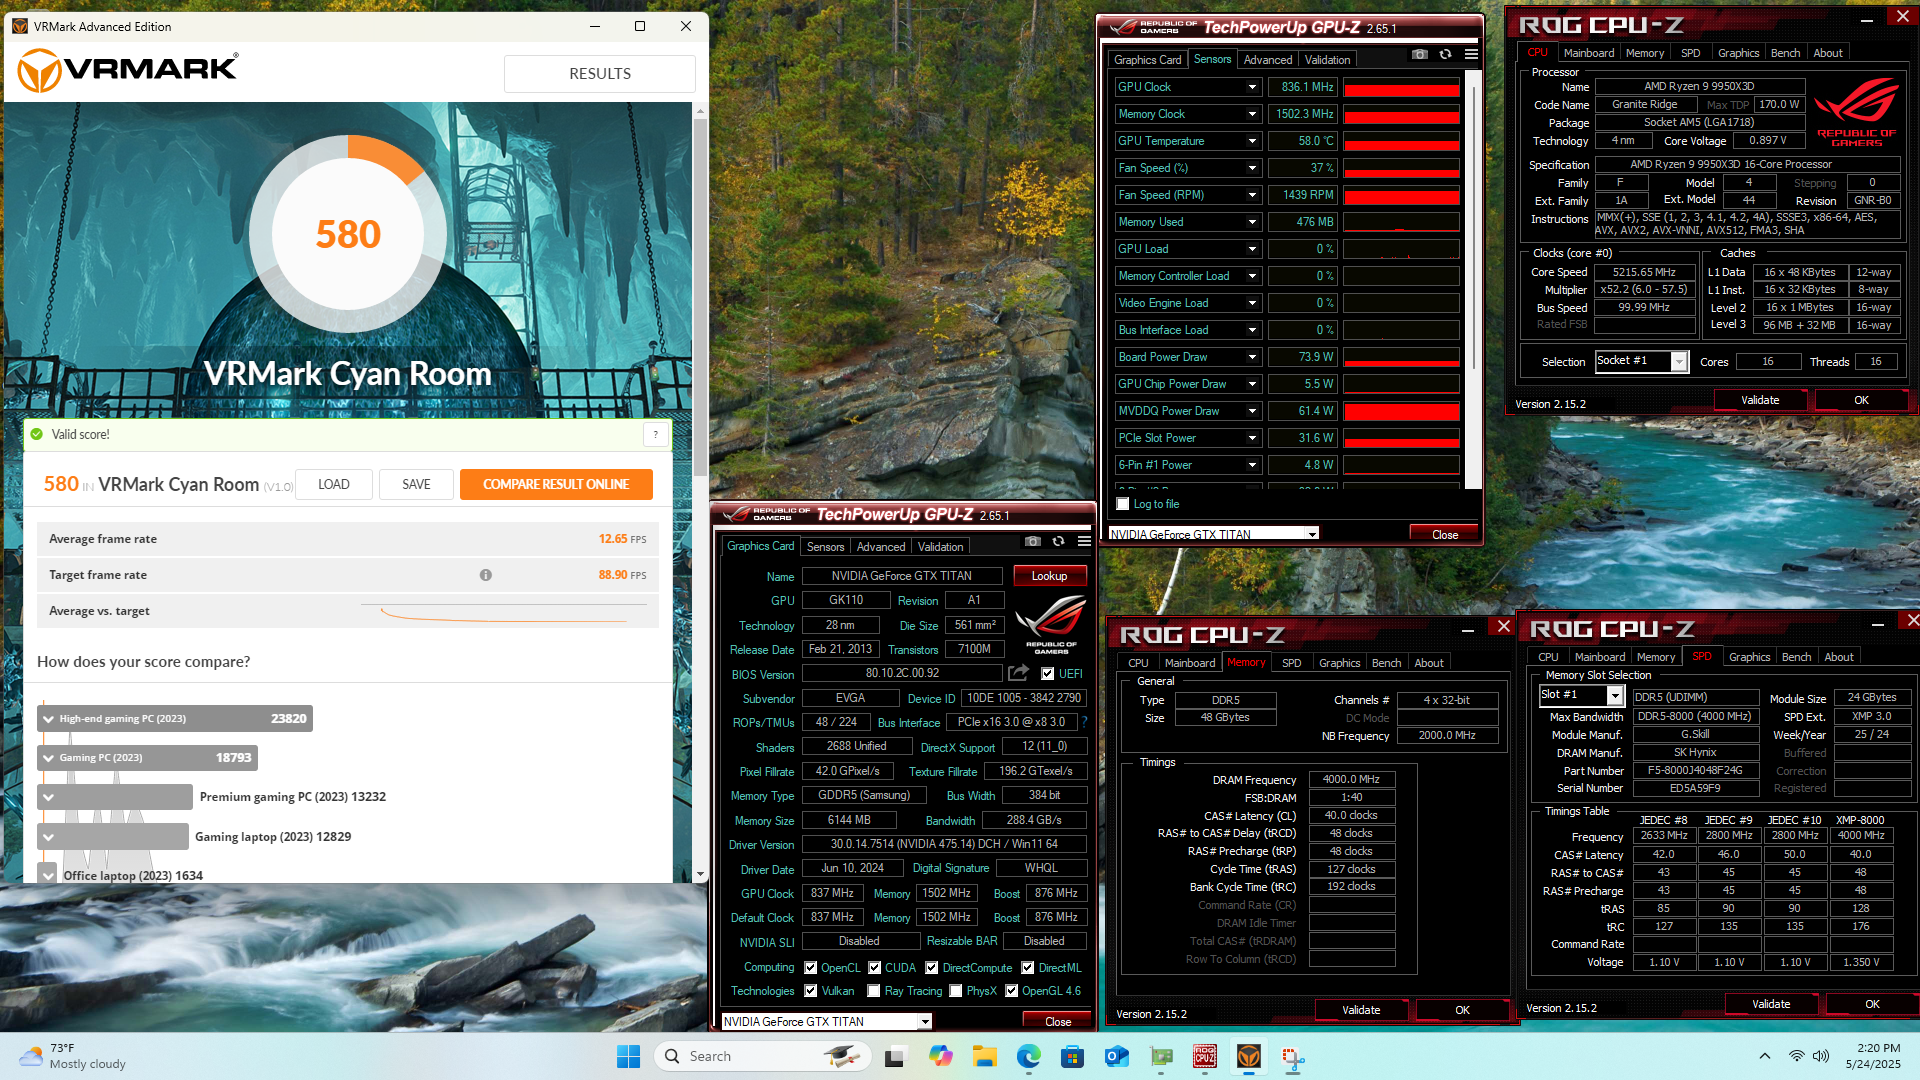Toggle the Vulkan checkbox
This screenshot has width=1920, height=1080.
[x=810, y=991]
